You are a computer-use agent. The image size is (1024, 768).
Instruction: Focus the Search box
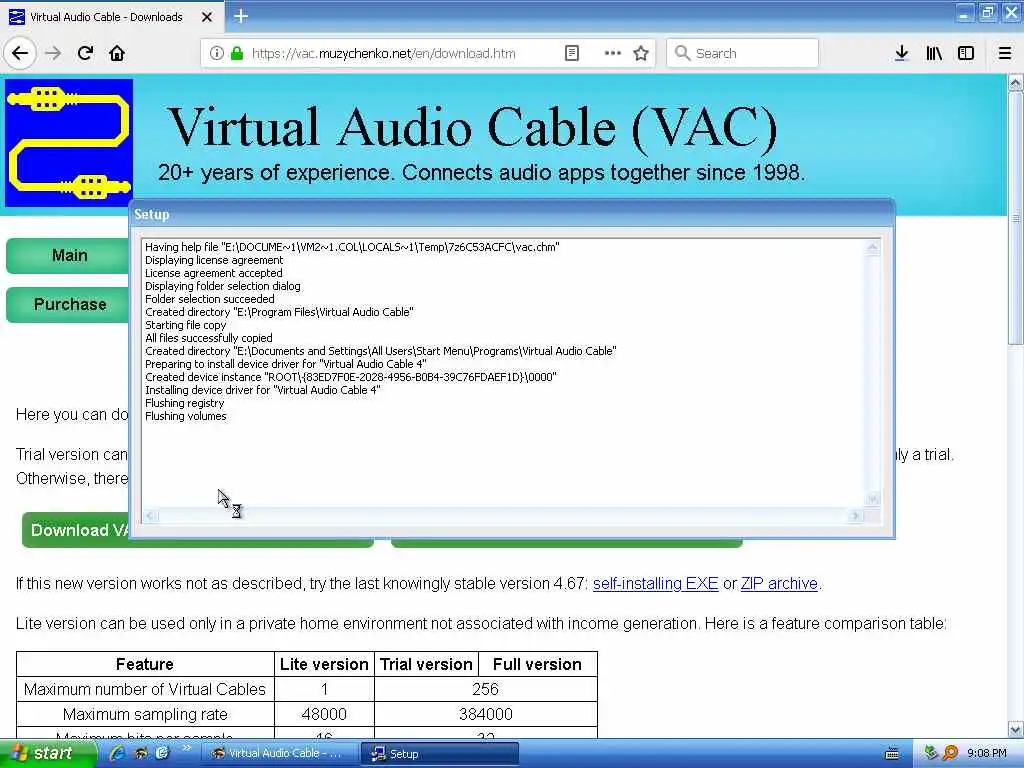coord(743,53)
